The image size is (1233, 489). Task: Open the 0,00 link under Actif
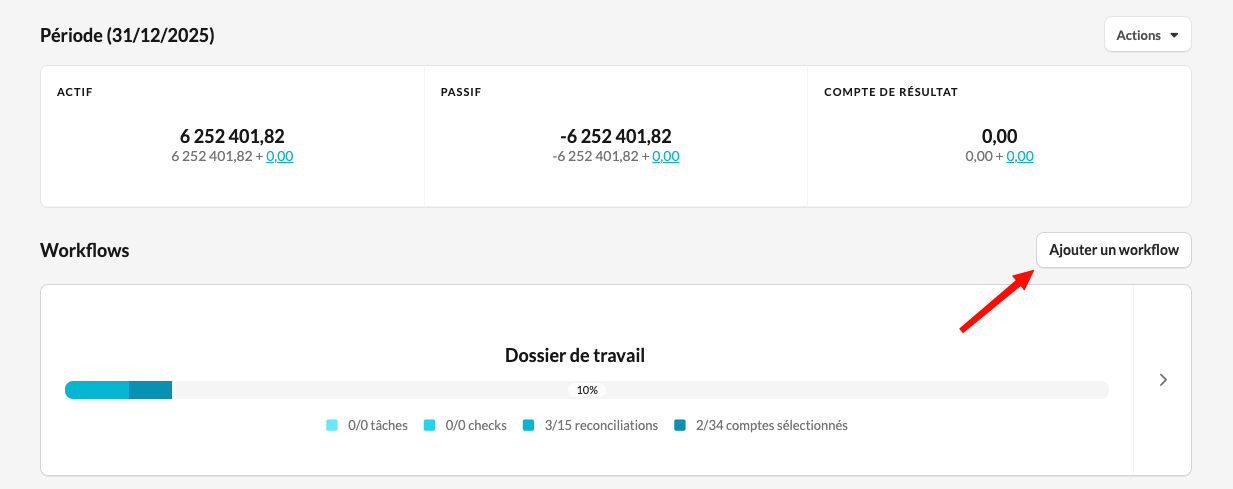click(x=280, y=156)
